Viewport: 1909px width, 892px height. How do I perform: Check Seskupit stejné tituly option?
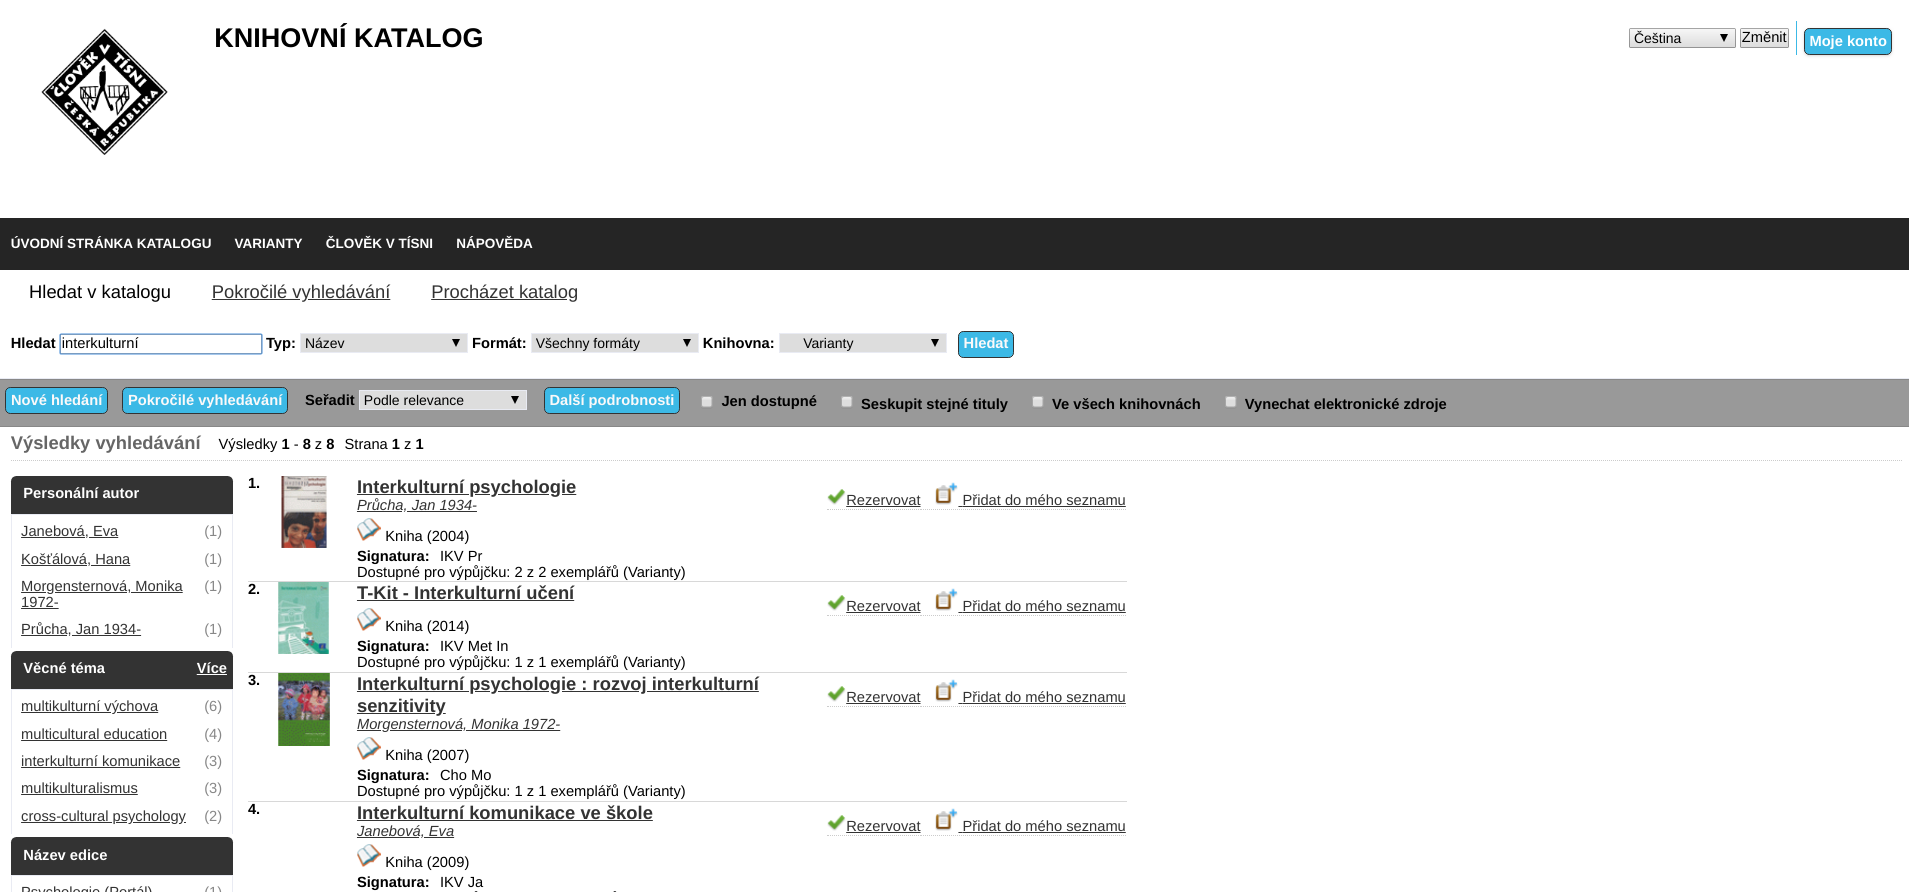847,402
